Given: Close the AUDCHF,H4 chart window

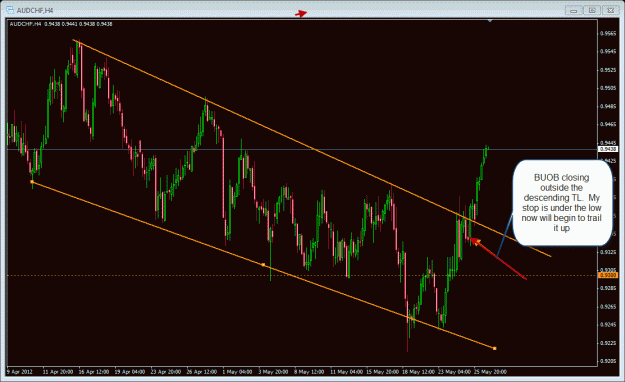Looking at the screenshot, I should [611, 10].
